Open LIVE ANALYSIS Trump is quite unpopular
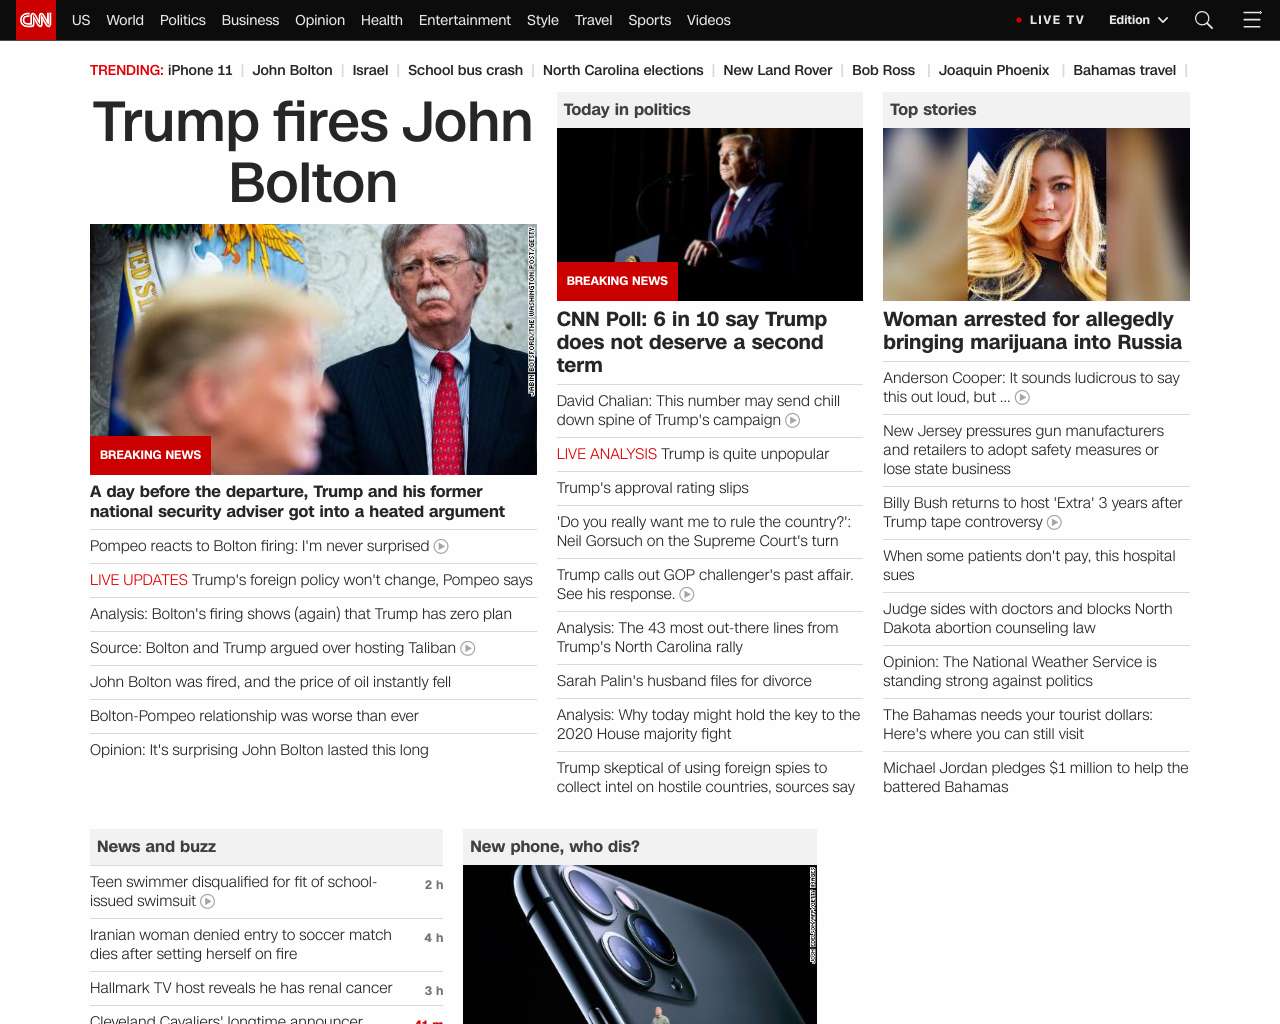The image size is (1280, 1024). [x=693, y=454]
